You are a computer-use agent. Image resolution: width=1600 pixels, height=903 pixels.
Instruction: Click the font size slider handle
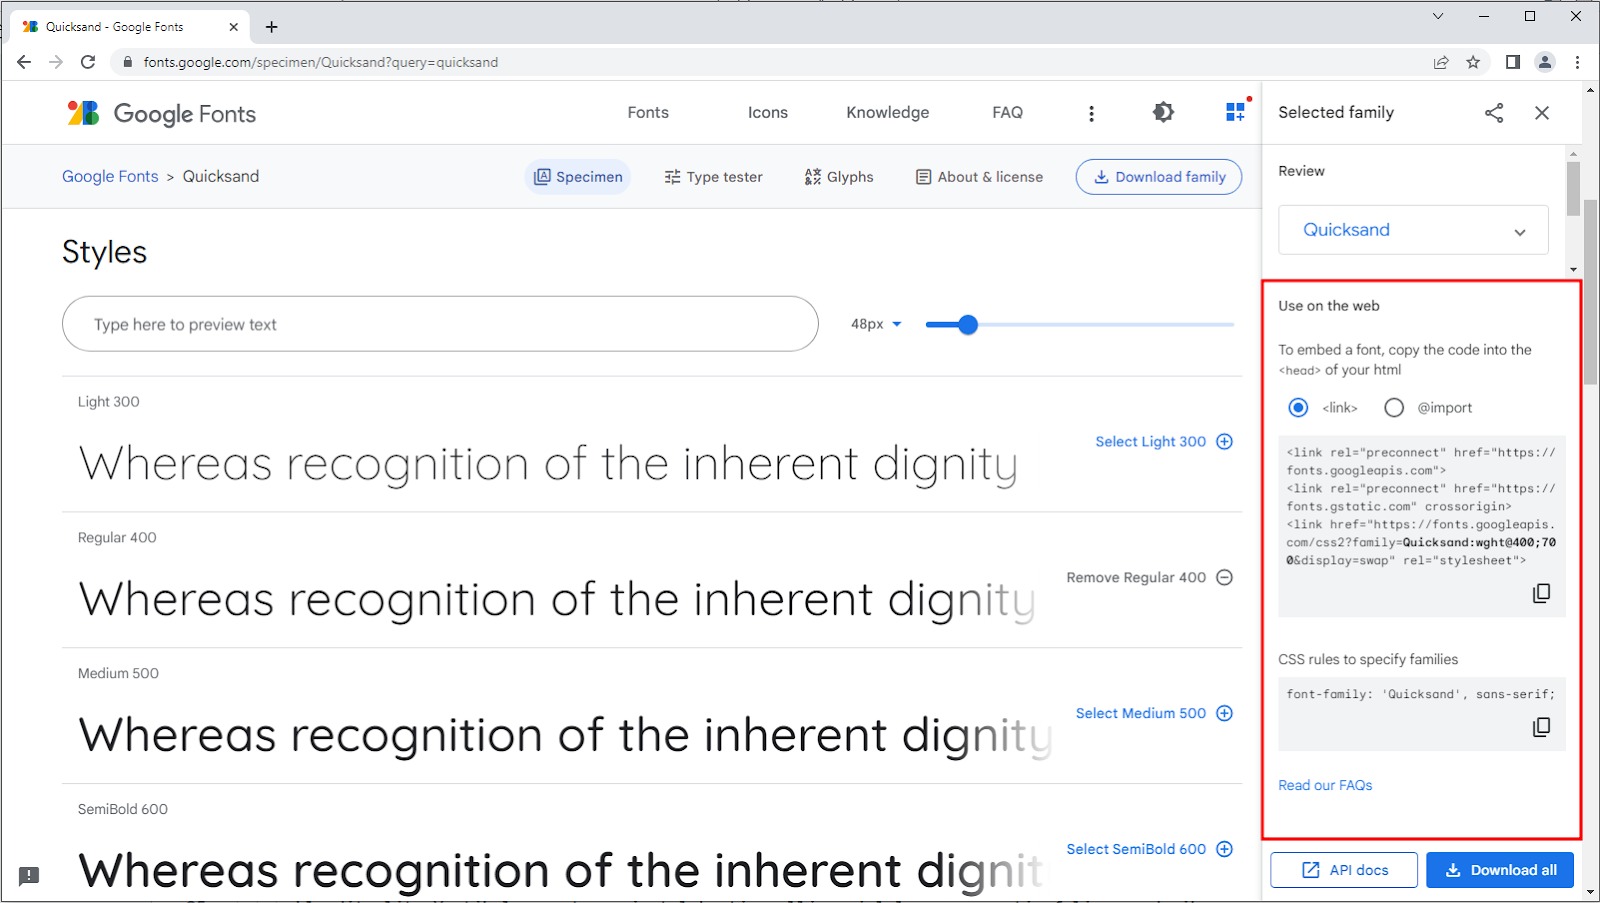coord(967,325)
